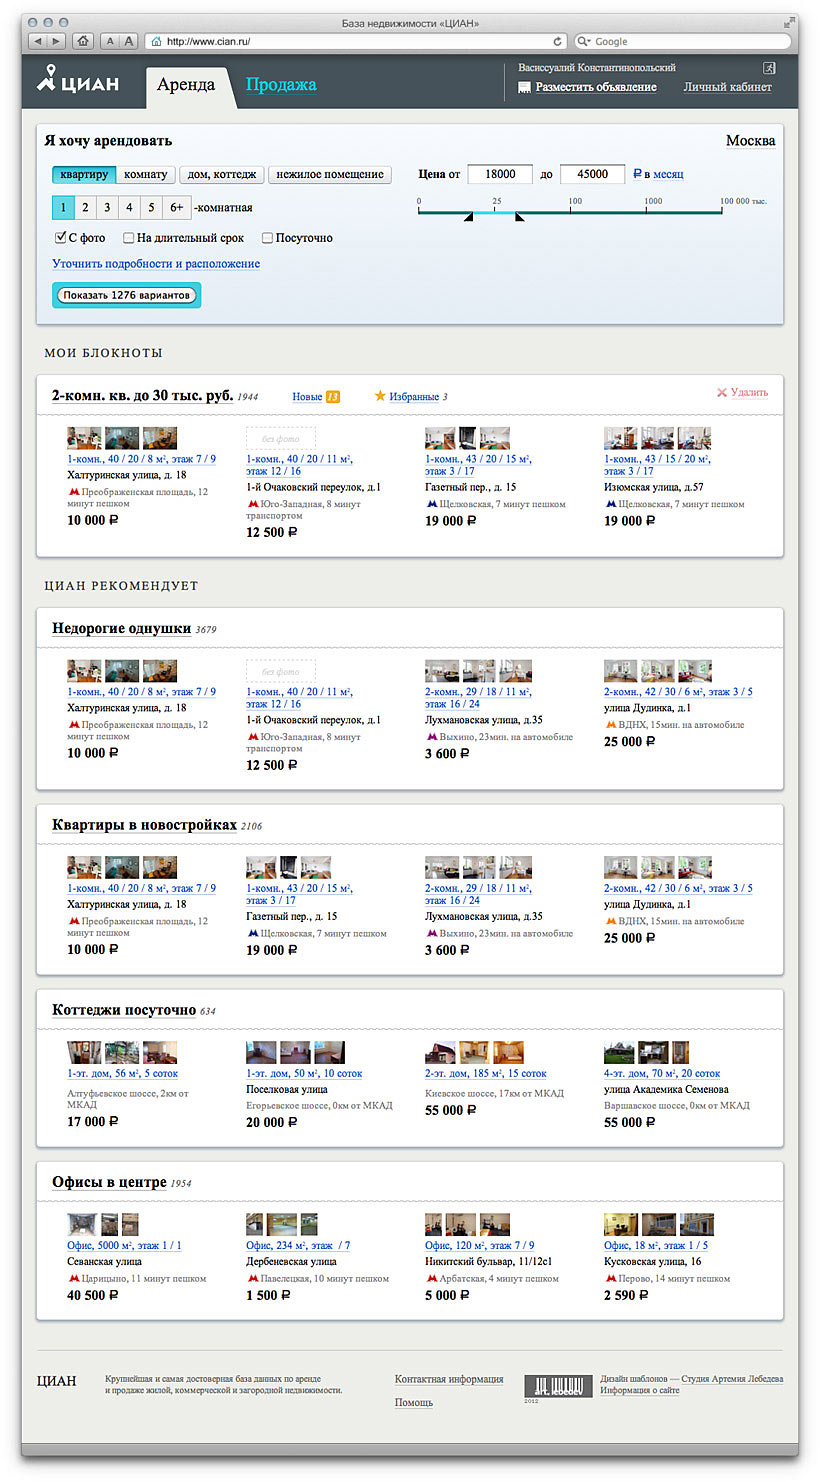Click the Показать 1276 вариантов button
Image resolution: width=820 pixels, height=1482 pixels.
126,295
